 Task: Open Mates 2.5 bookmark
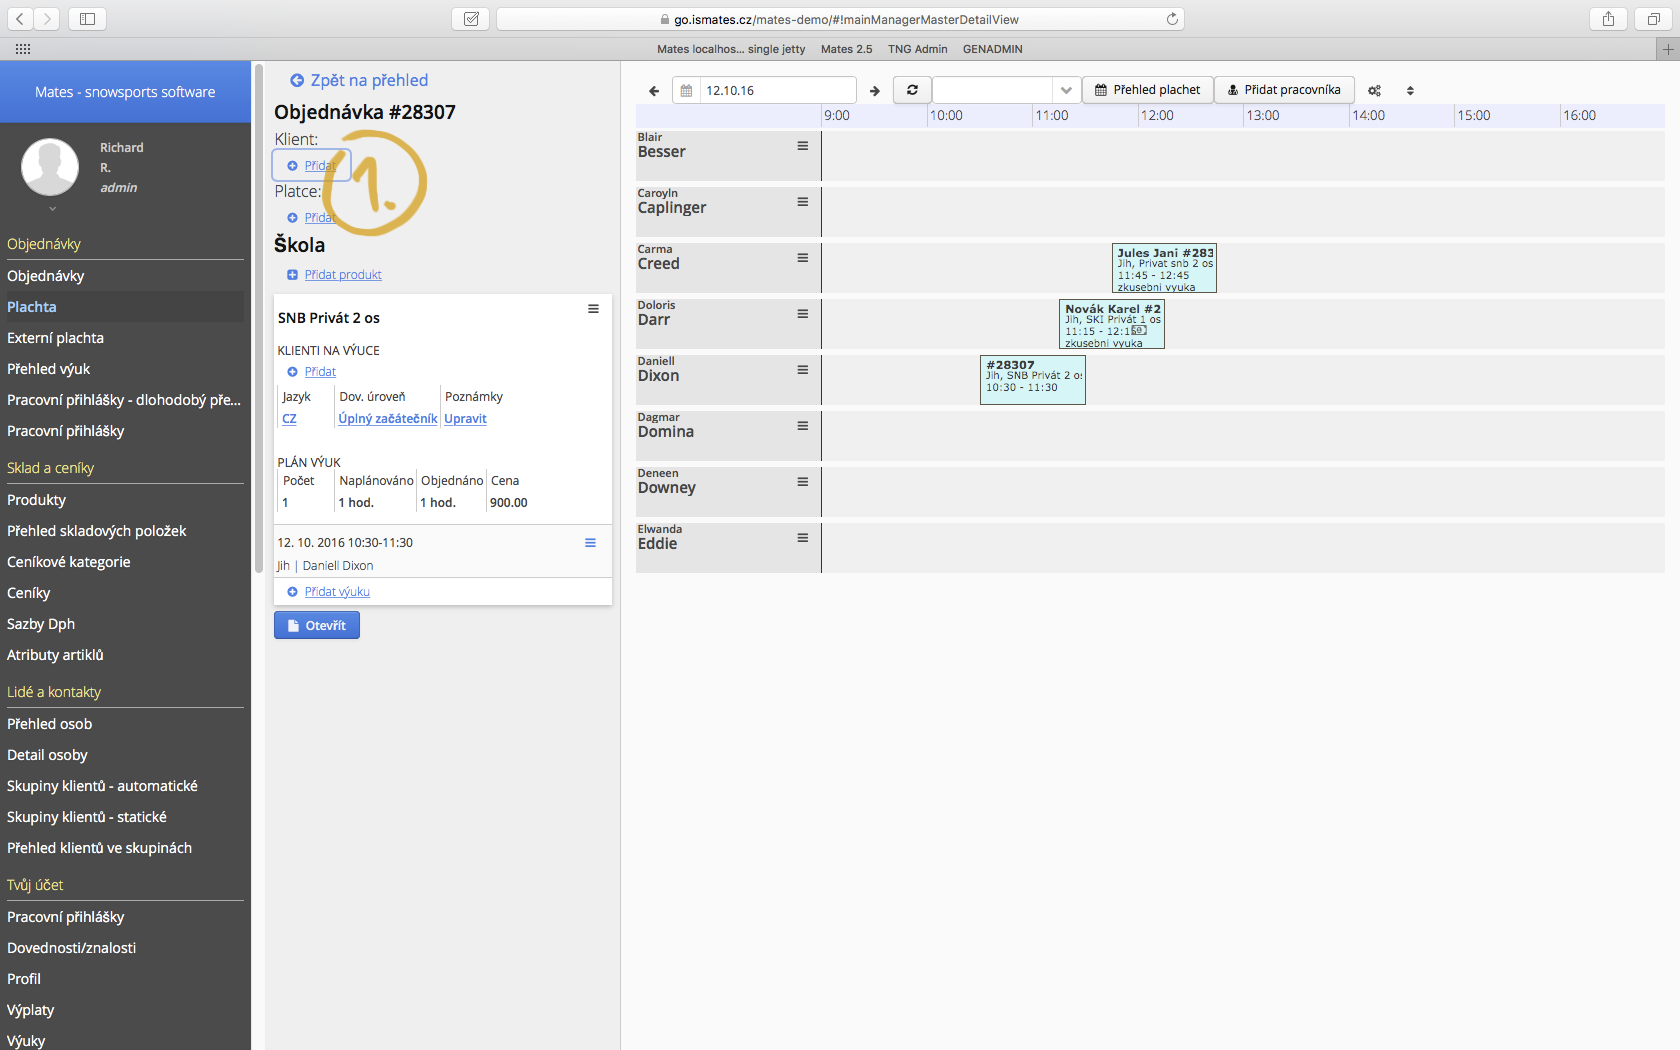846,49
